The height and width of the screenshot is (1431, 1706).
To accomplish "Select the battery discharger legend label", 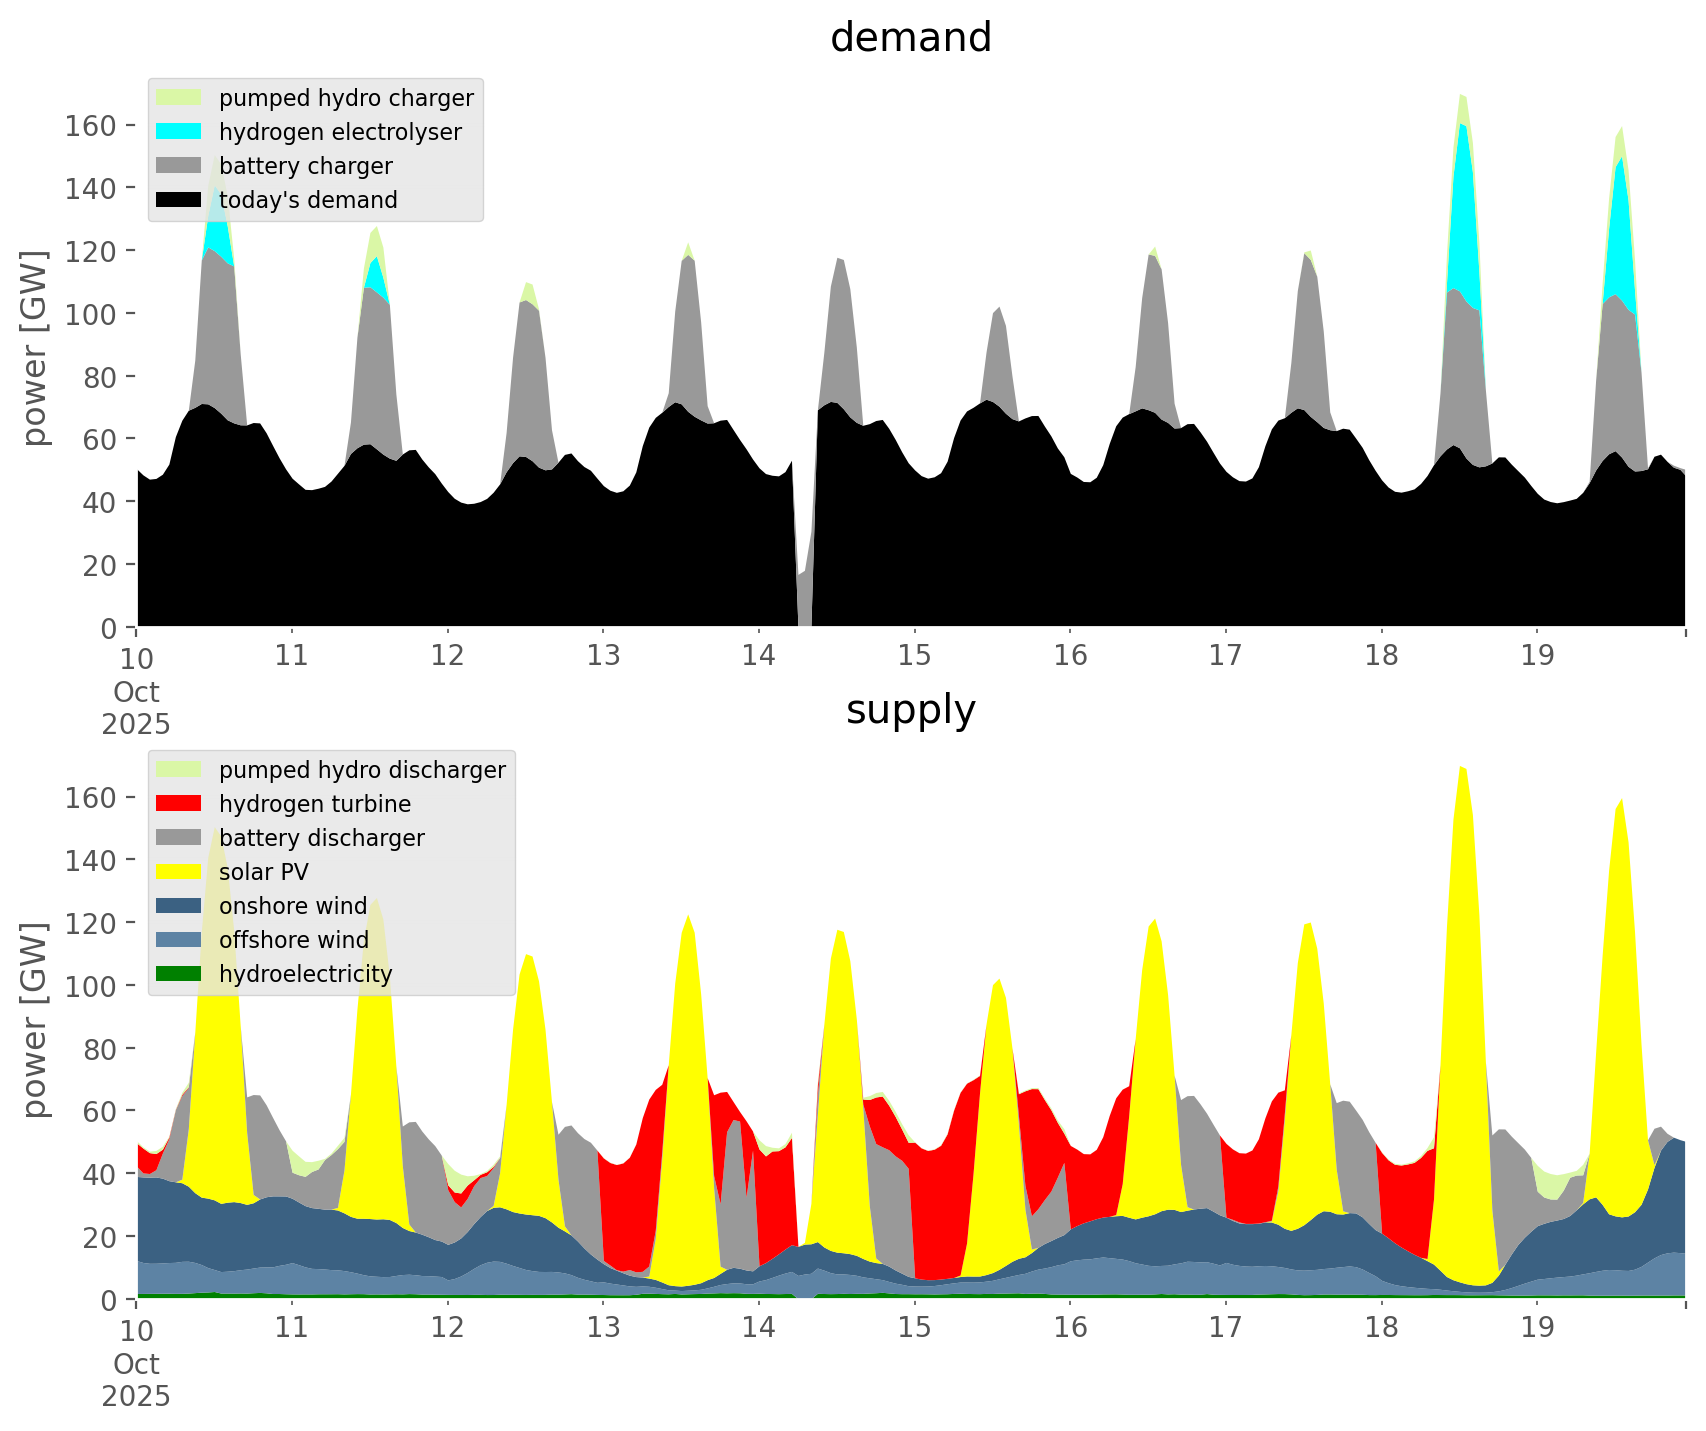I will [x=321, y=838].
